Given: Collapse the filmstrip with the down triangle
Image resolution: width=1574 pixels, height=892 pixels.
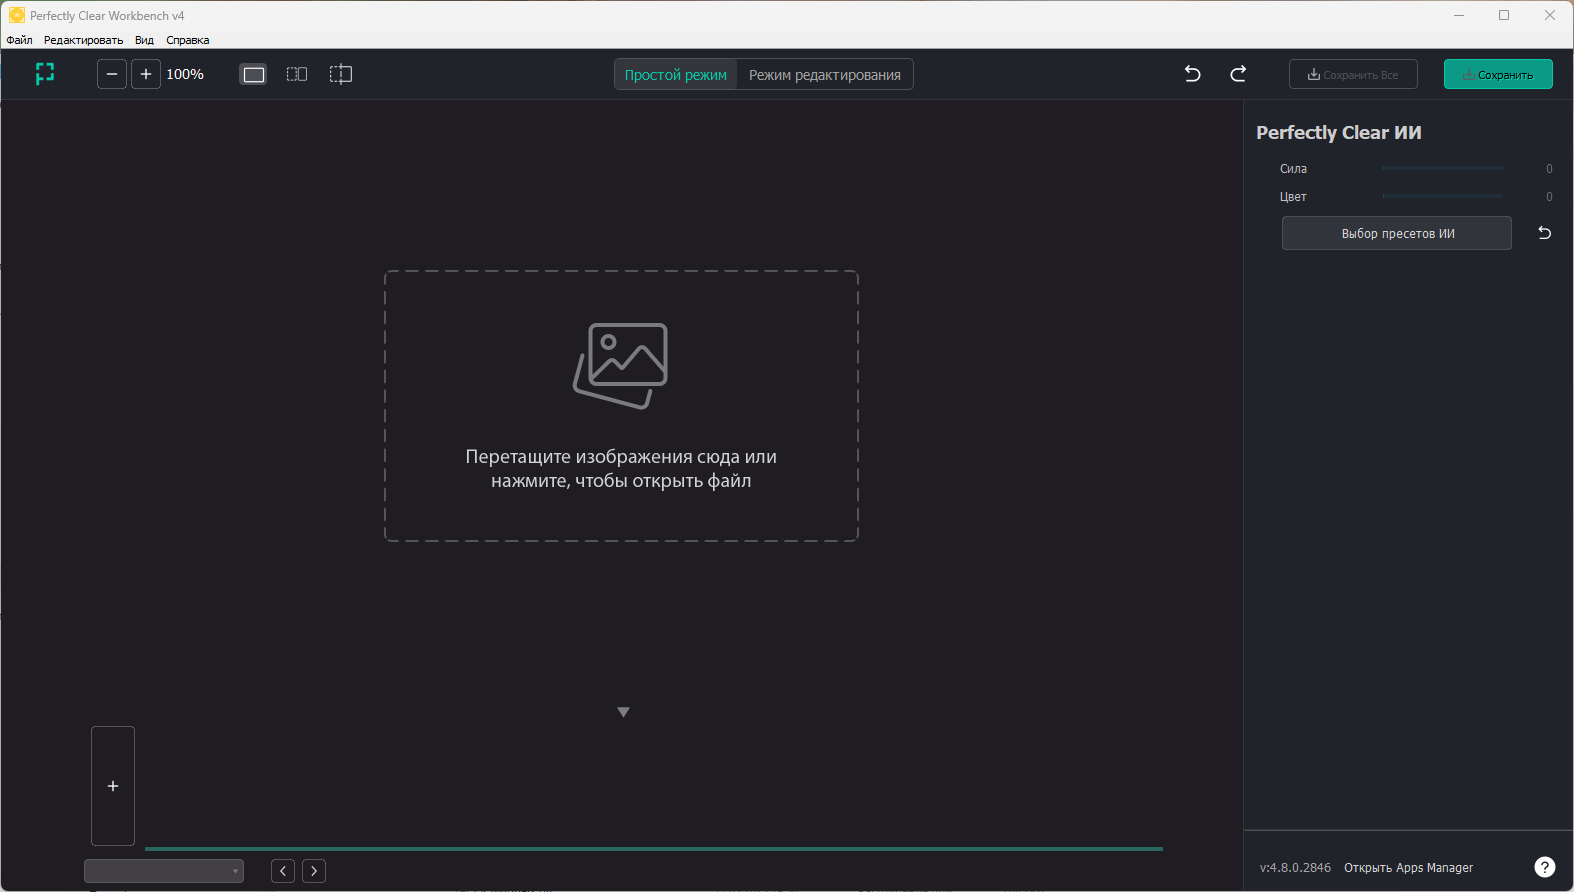Looking at the screenshot, I should tap(623, 712).
